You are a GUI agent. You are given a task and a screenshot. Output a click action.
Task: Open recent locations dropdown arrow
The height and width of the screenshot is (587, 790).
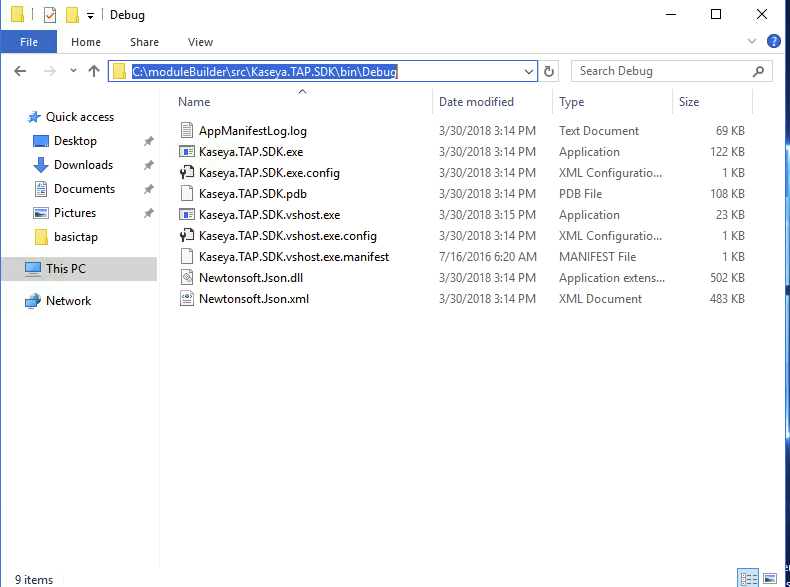tap(74, 71)
